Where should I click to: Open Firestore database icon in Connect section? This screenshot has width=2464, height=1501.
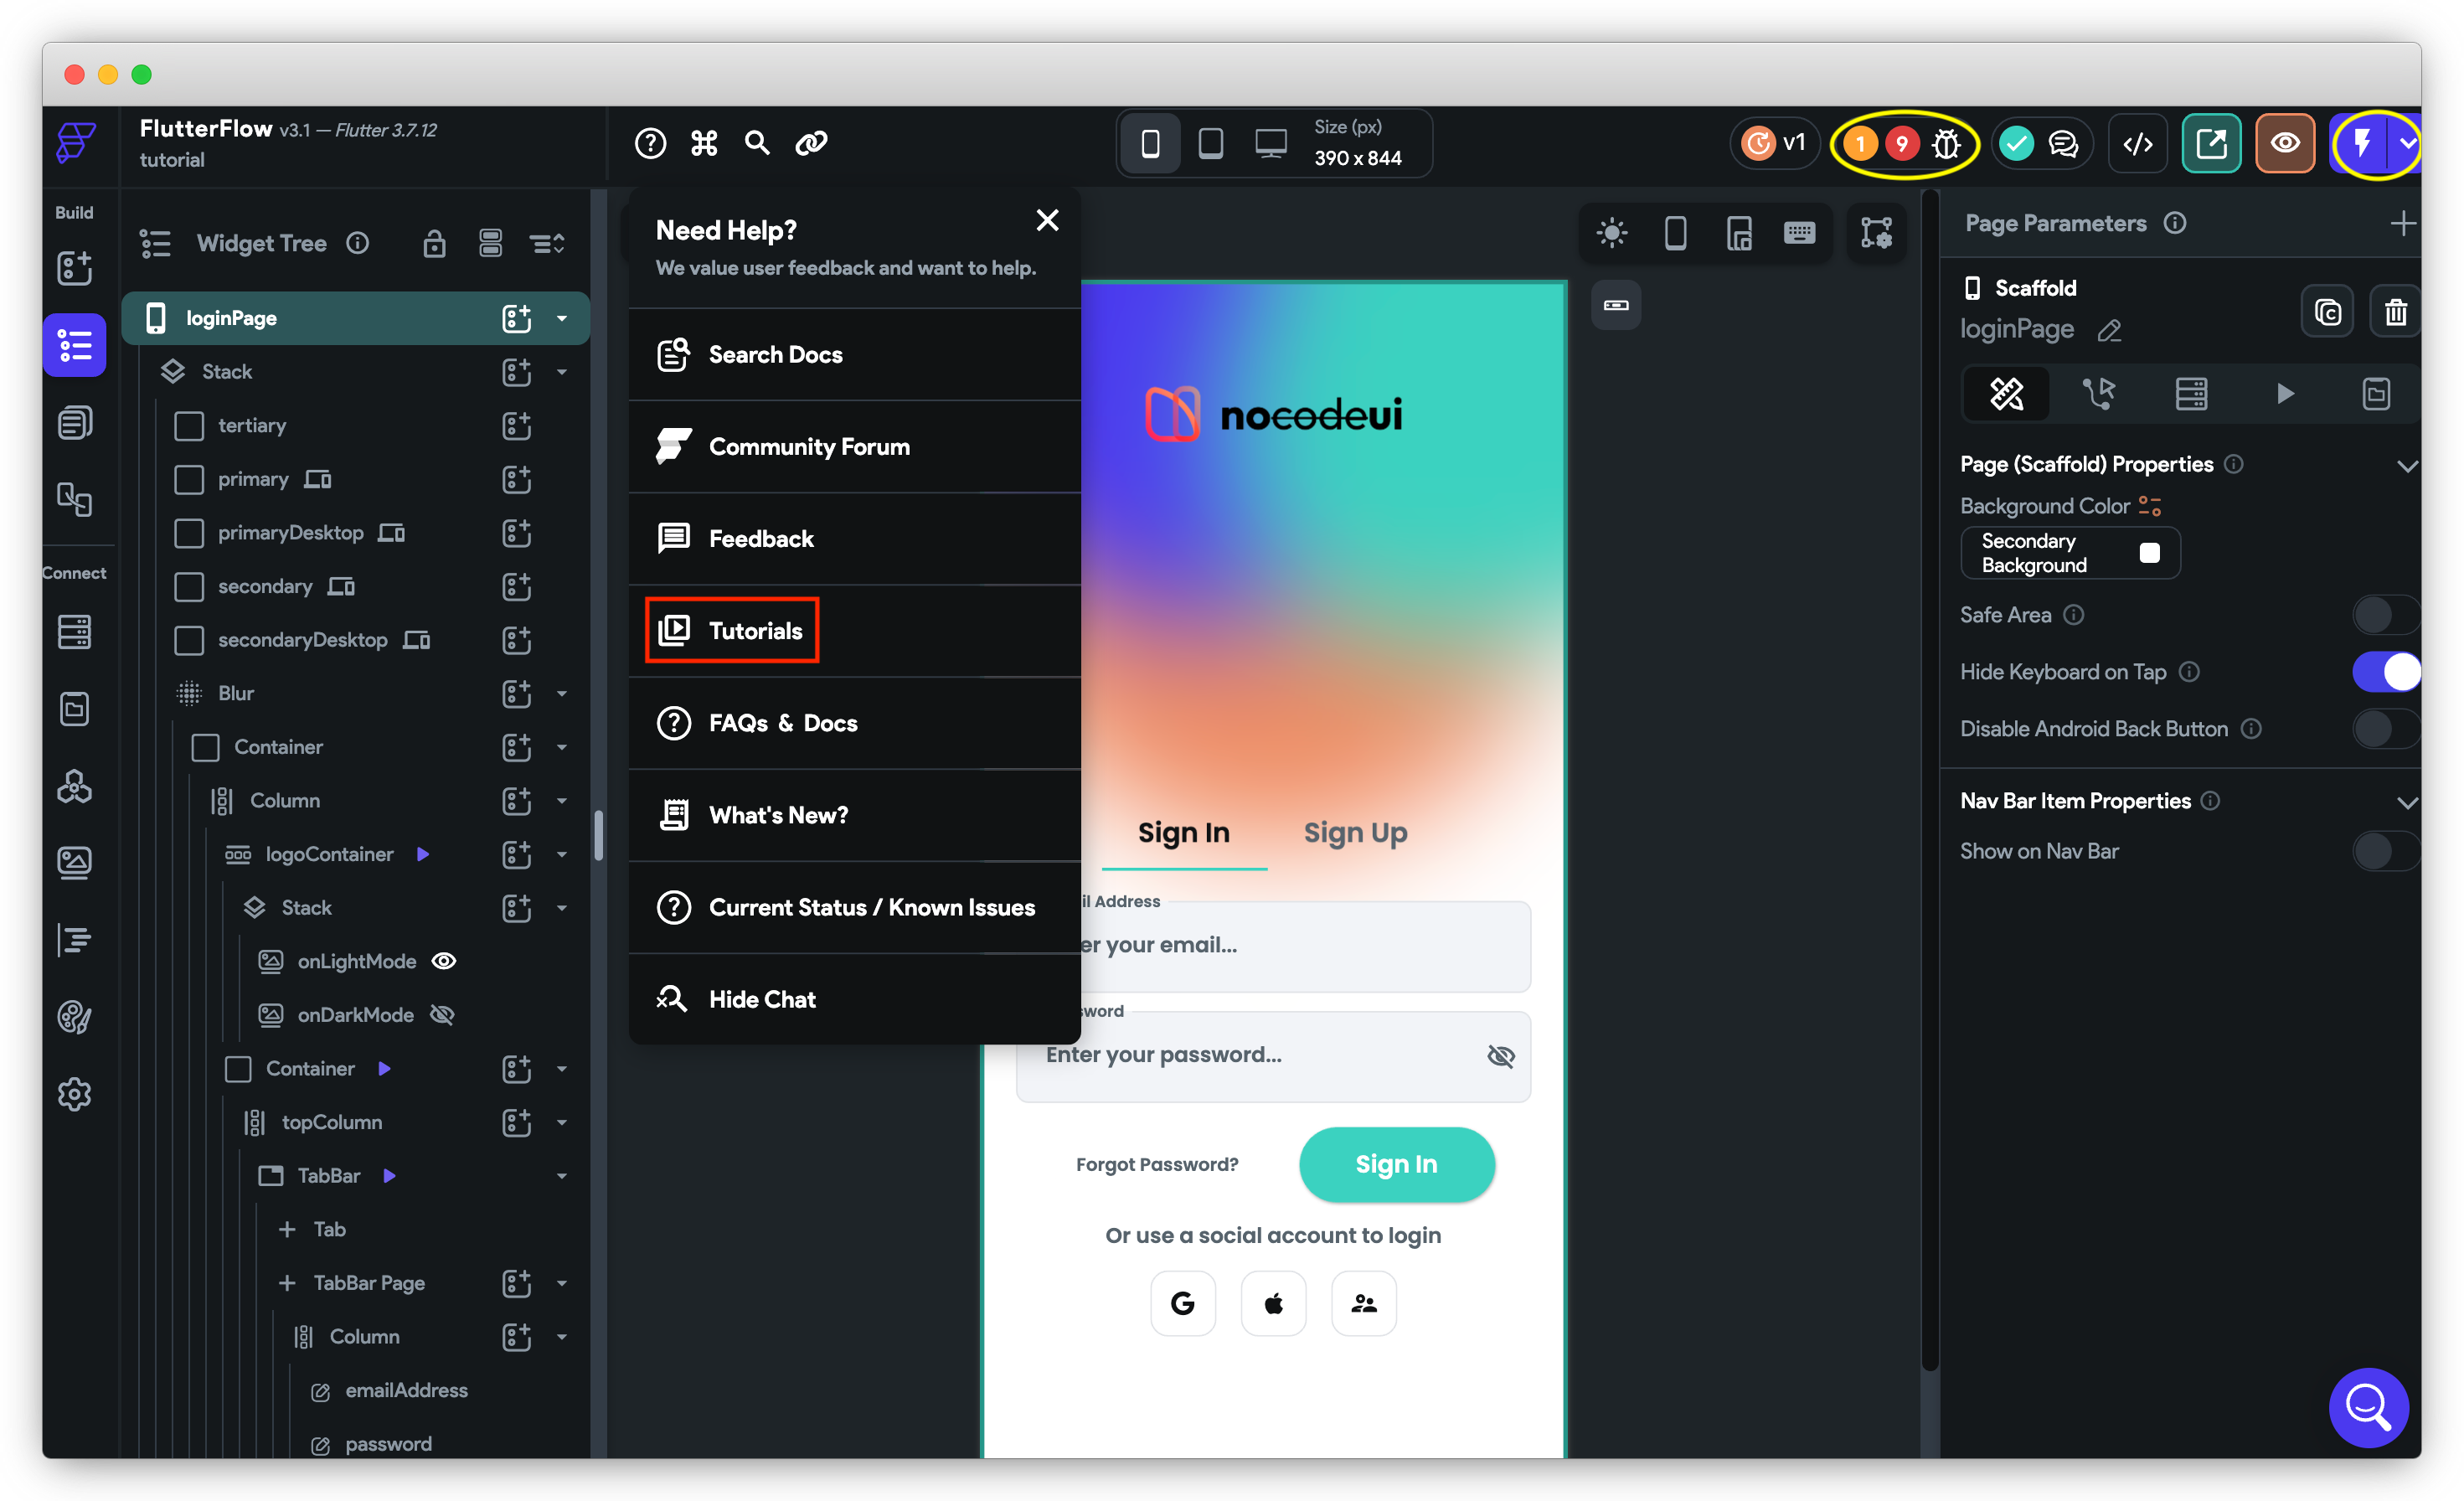[74, 632]
